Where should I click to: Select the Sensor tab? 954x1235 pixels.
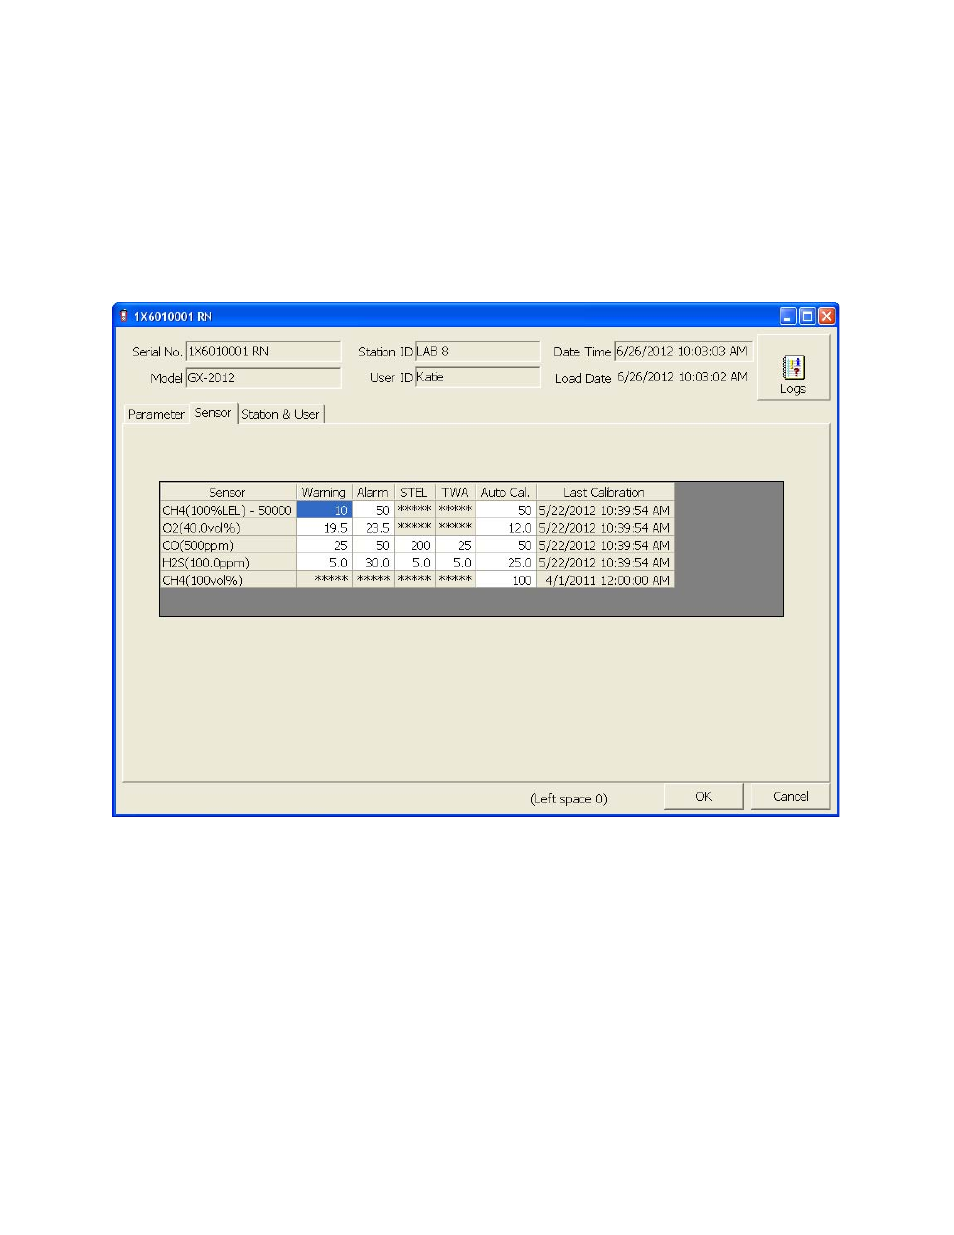213,413
